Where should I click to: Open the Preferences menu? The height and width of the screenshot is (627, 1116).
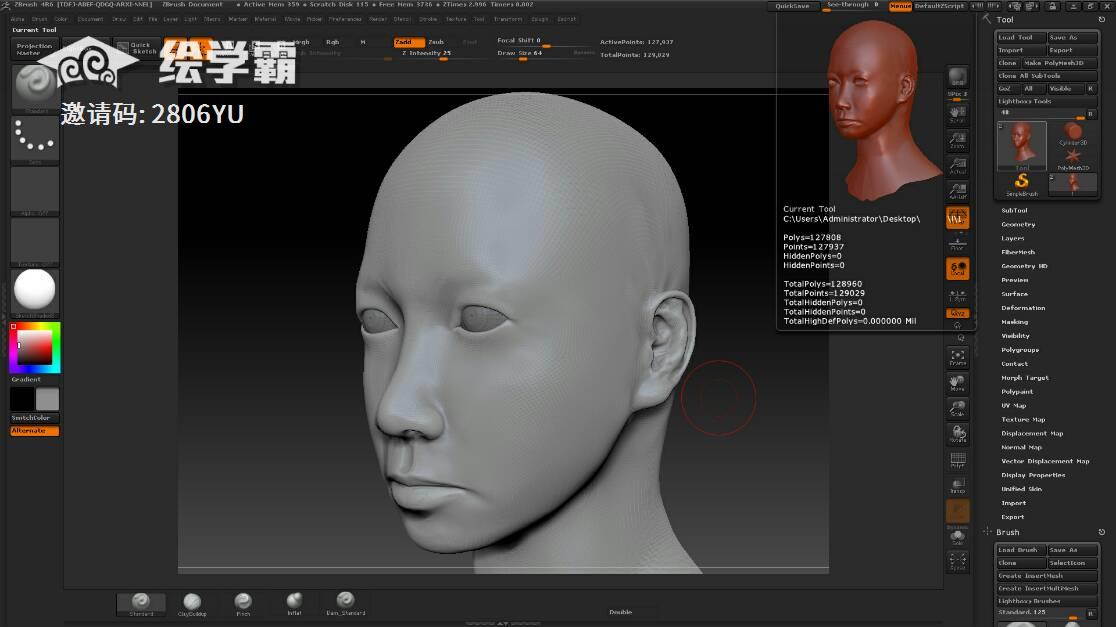[x=345, y=19]
